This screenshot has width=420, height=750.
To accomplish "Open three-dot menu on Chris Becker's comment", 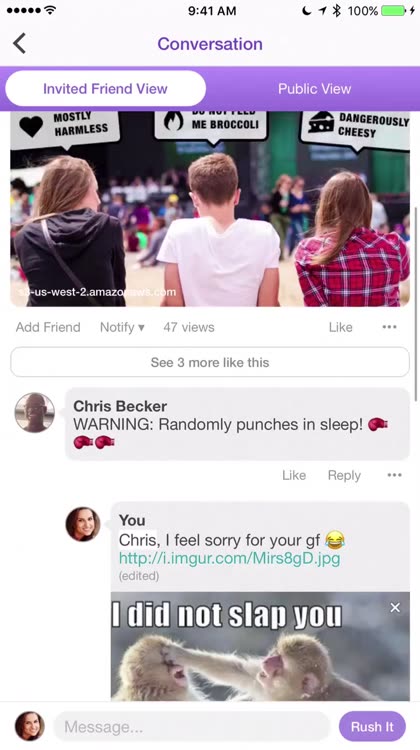I will [x=395, y=475].
